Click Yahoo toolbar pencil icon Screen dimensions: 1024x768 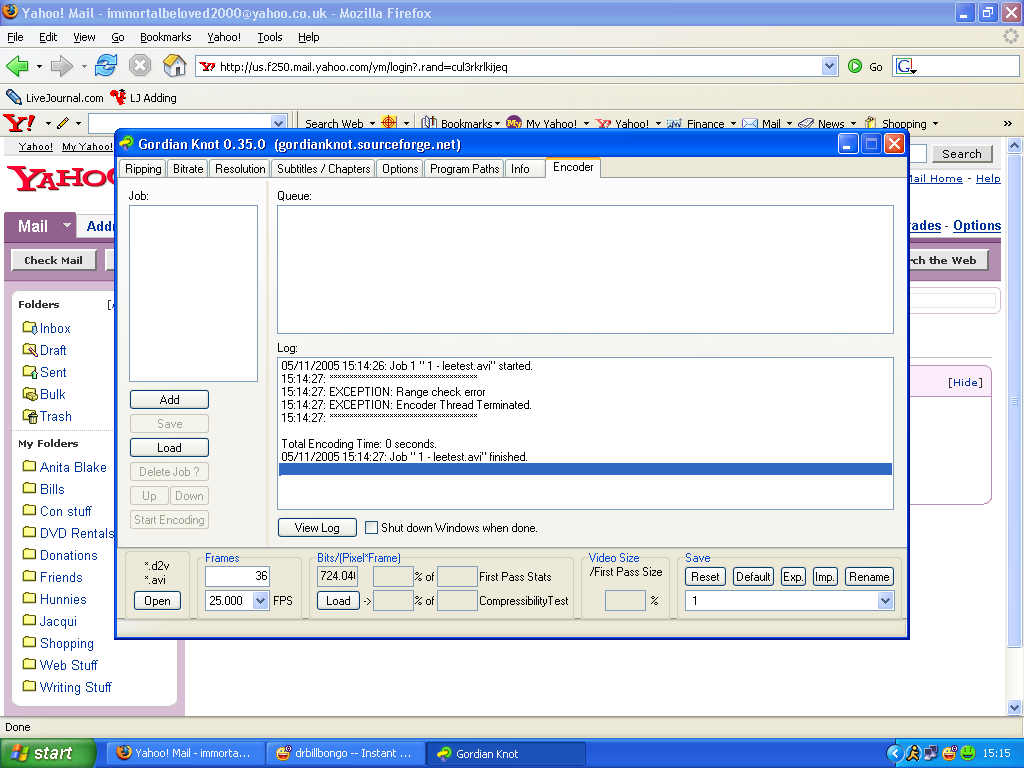click(x=63, y=123)
